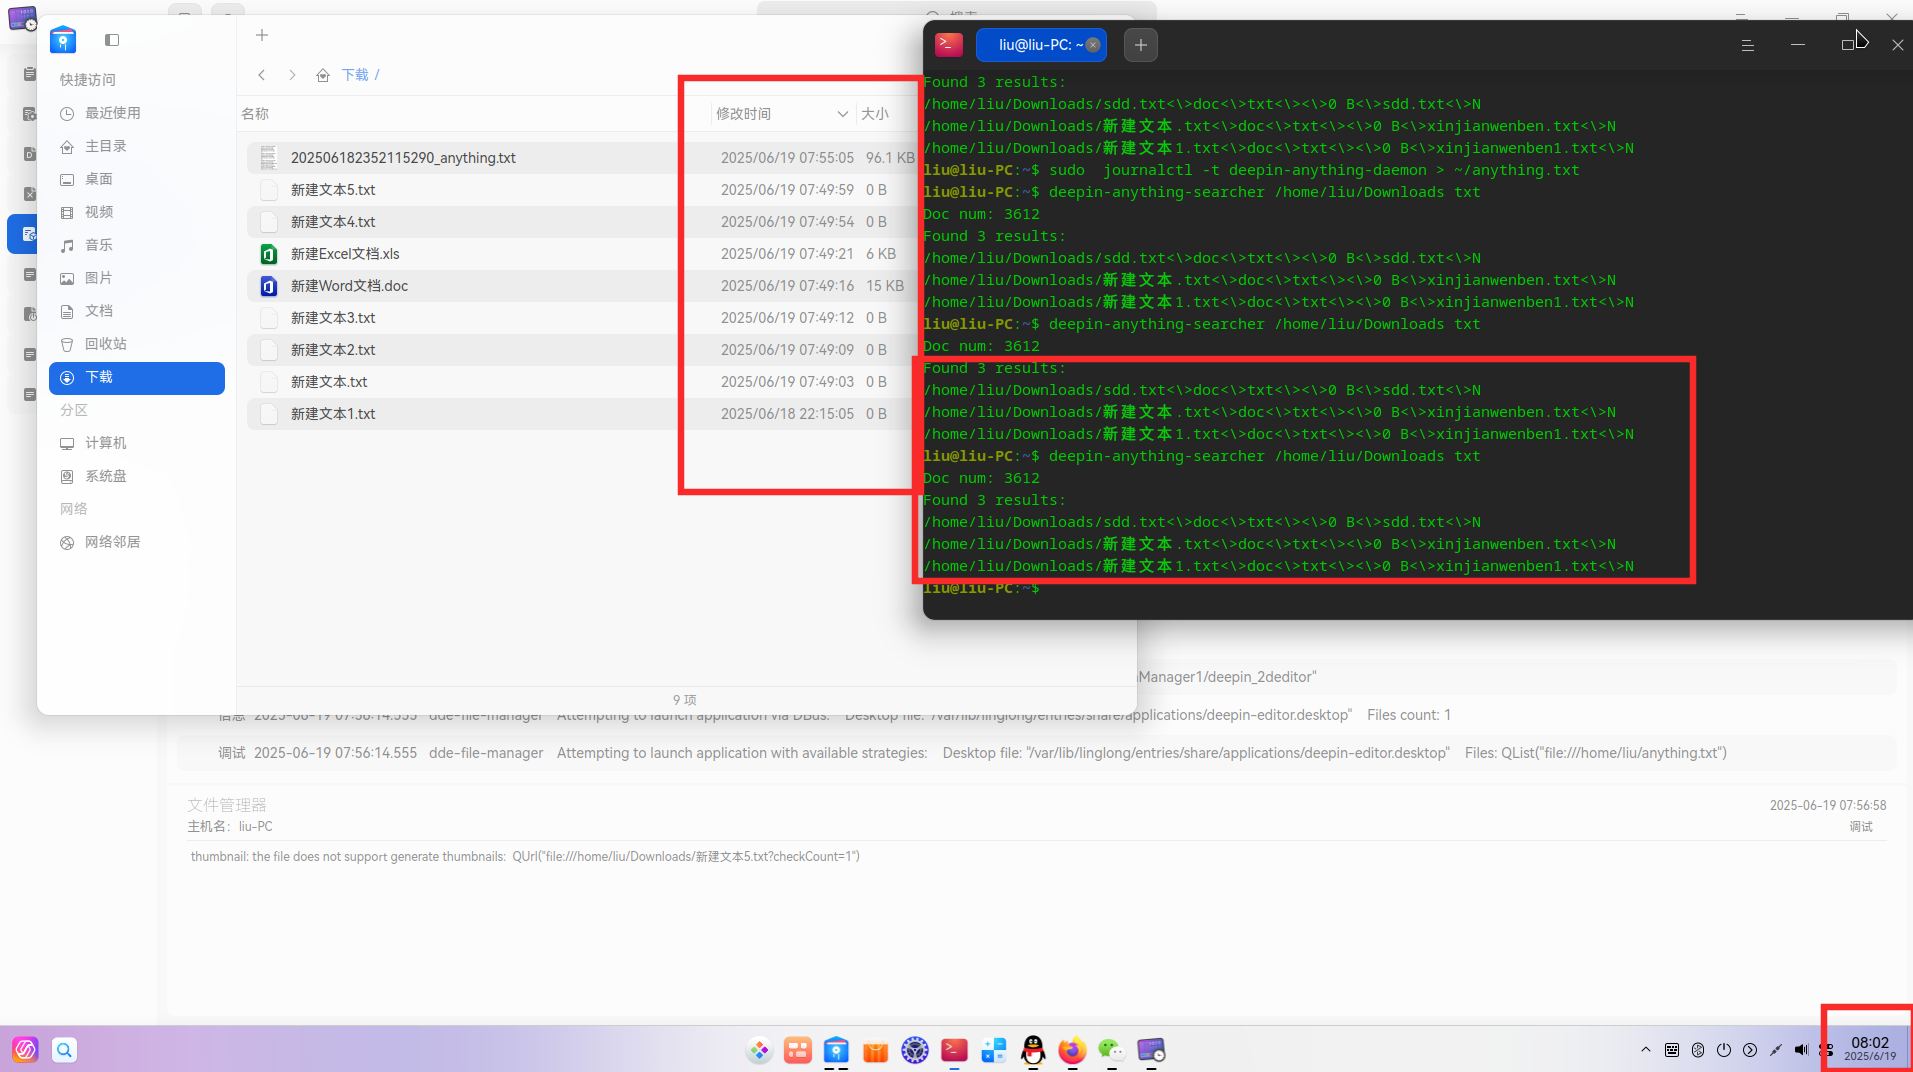Close the liu@liu-PC terminal tab
This screenshot has width=1913, height=1072.
point(1093,45)
